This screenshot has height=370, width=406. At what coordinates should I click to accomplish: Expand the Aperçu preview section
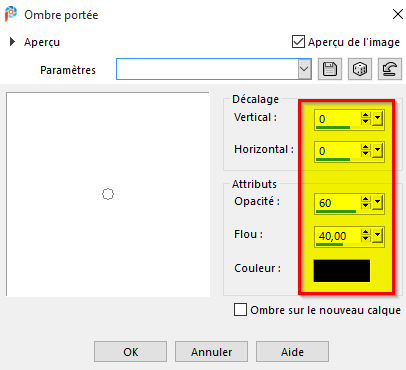[13, 42]
